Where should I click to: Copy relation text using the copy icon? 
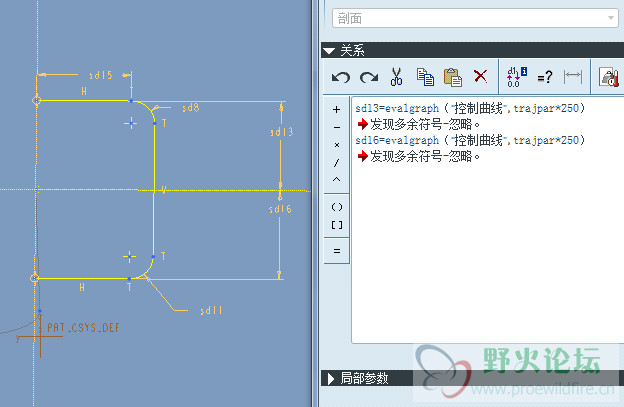[425, 77]
